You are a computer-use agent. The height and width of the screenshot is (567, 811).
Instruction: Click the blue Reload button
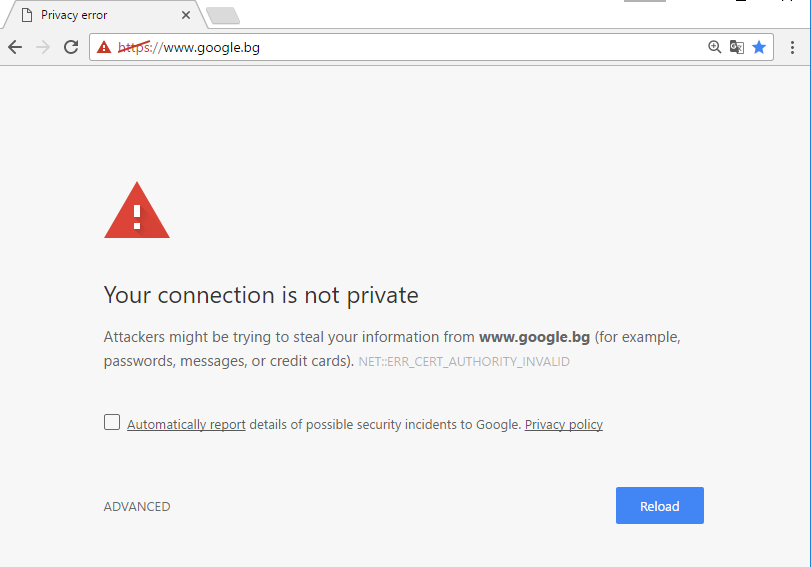click(659, 505)
